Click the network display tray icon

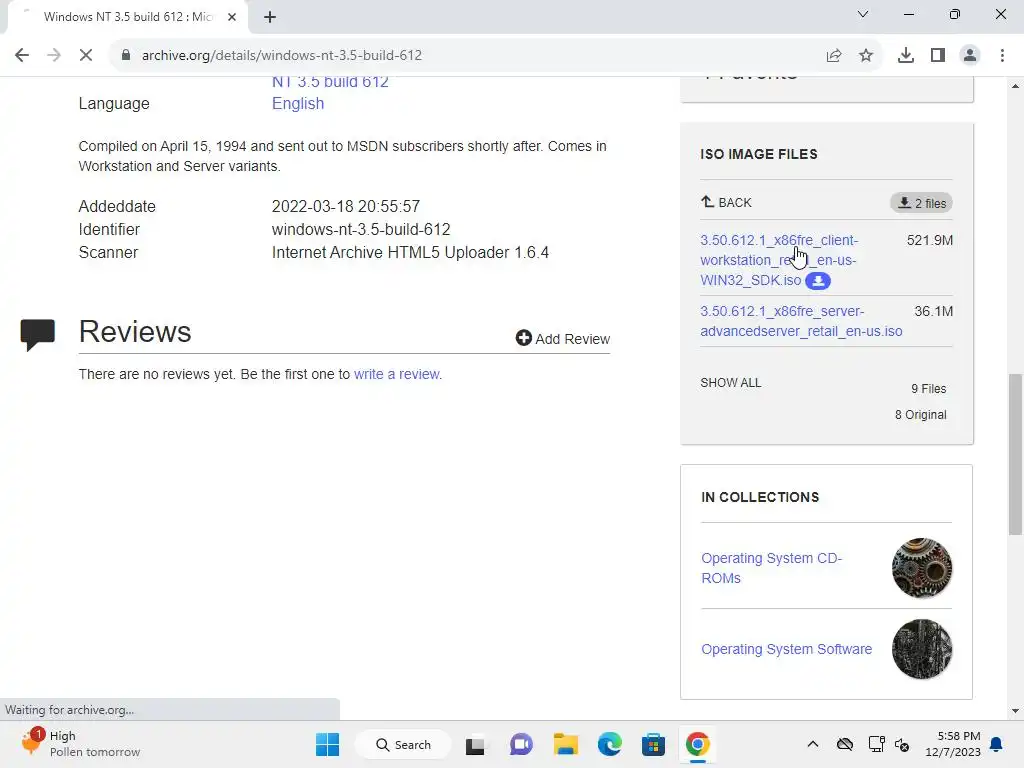point(876,744)
